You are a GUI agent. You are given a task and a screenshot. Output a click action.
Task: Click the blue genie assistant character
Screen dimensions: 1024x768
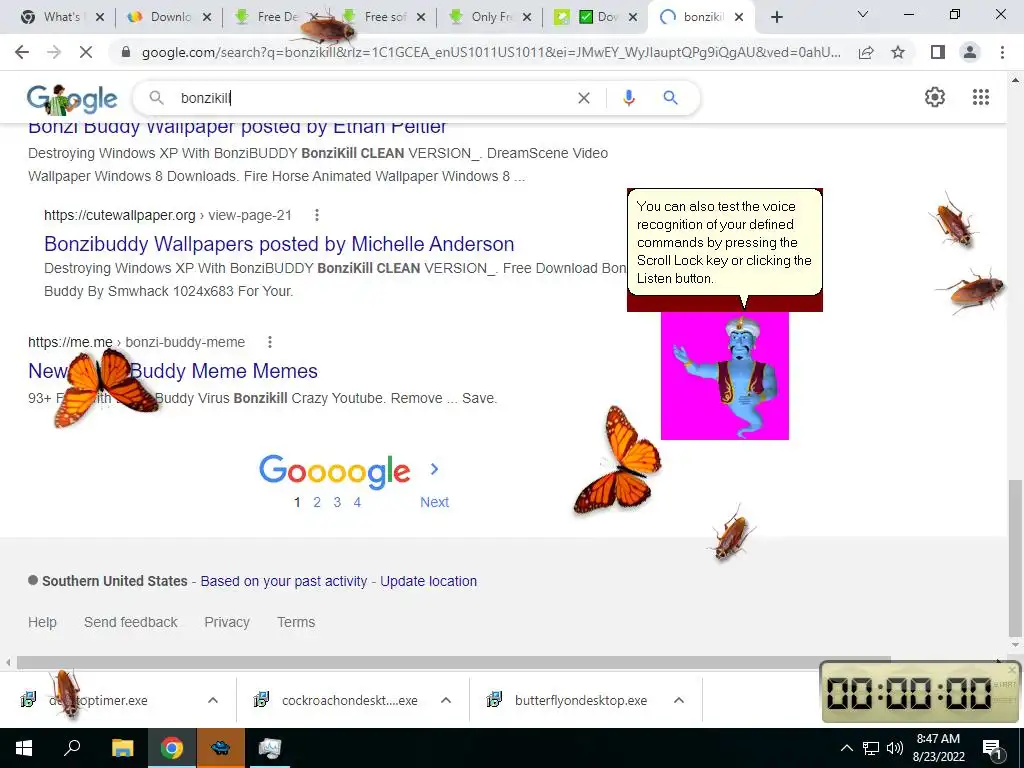(x=725, y=376)
